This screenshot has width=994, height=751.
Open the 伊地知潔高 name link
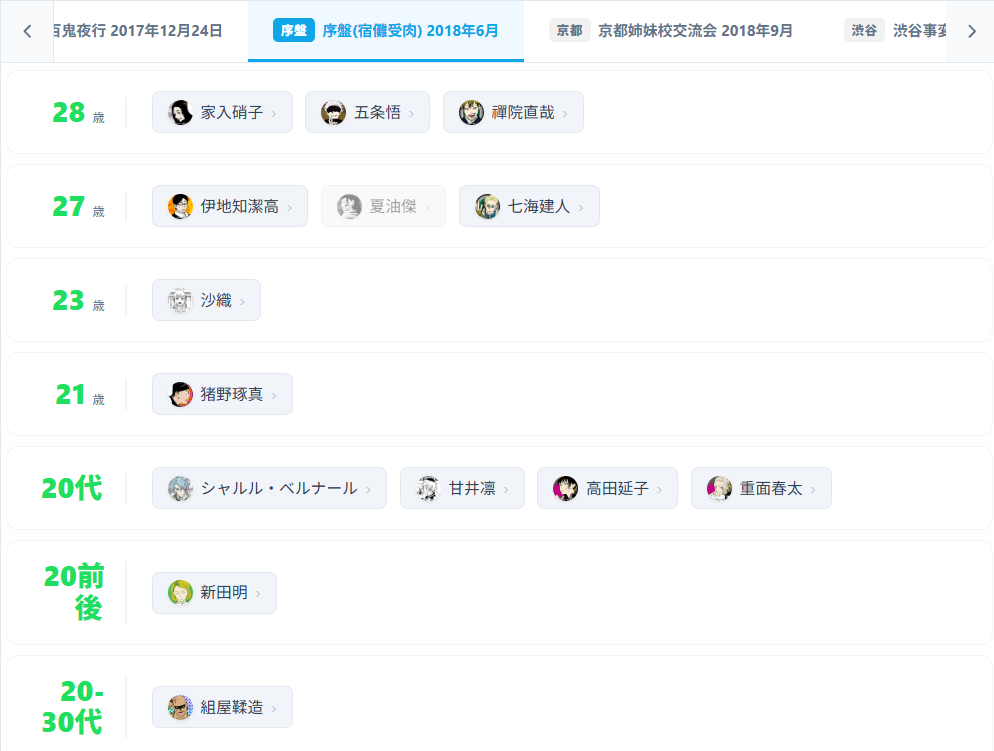[240, 206]
